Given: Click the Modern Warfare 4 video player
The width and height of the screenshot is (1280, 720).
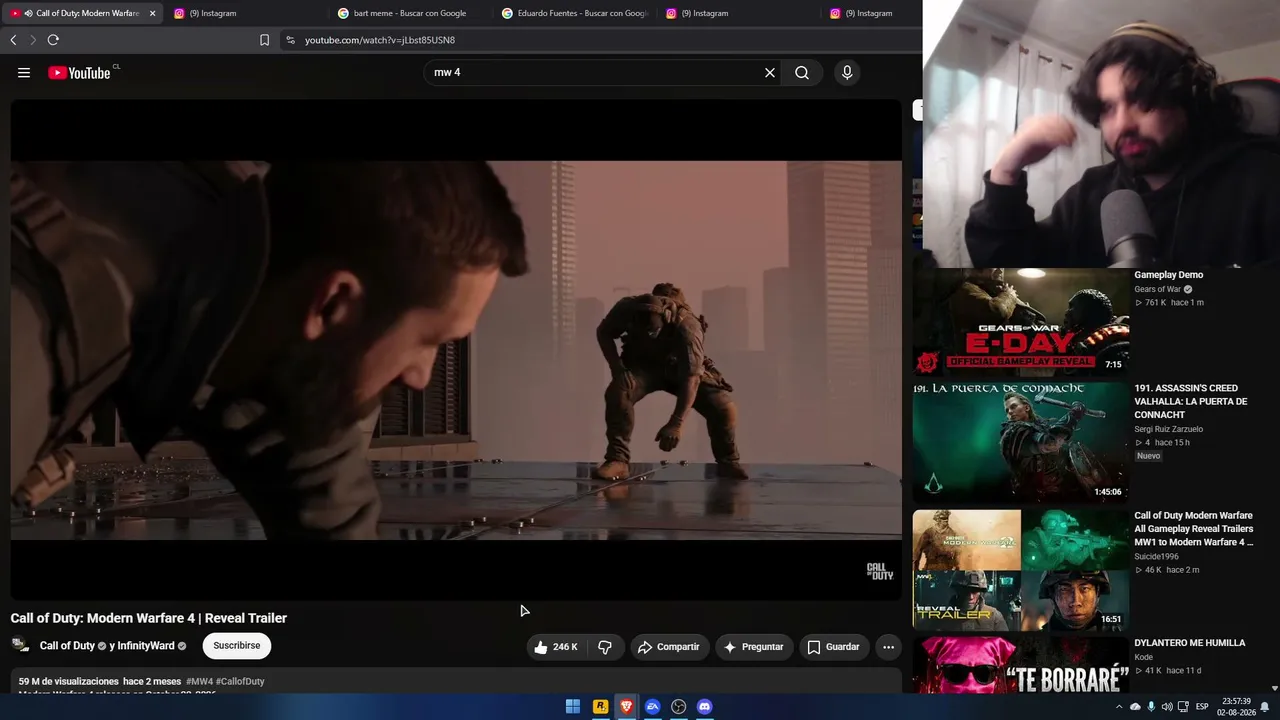Looking at the screenshot, I should click(x=456, y=350).
